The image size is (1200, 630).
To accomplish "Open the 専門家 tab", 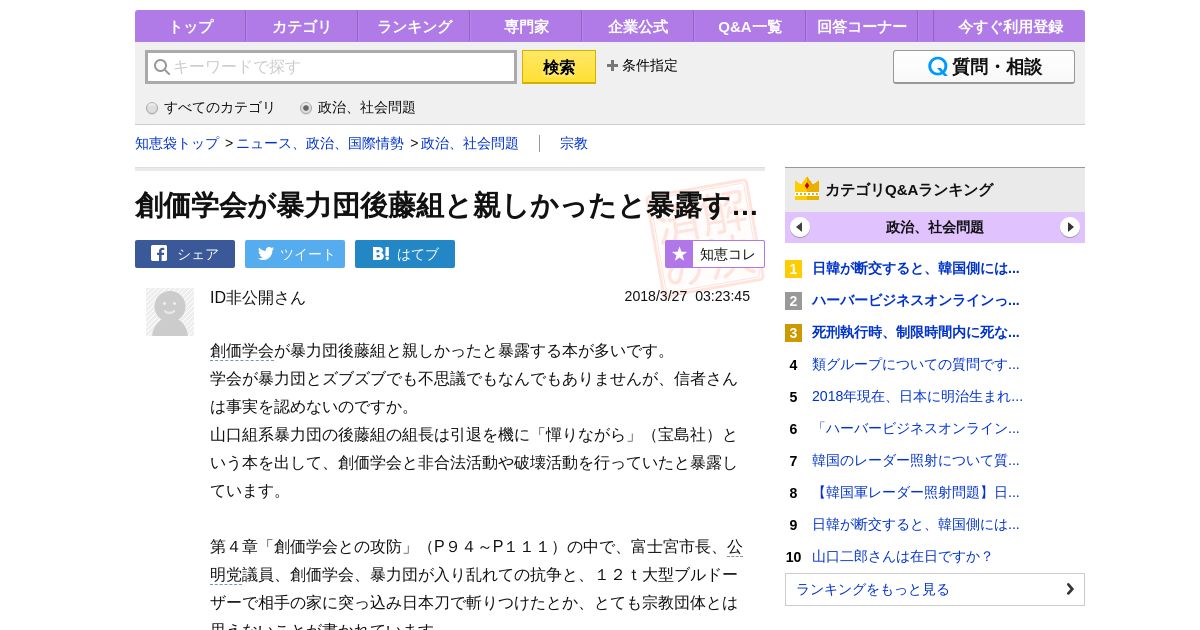I will pyautogui.click(x=525, y=26).
